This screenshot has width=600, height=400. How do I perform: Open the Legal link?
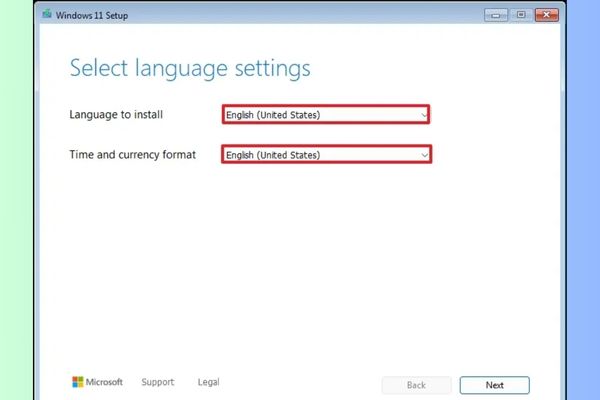(208, 382)
